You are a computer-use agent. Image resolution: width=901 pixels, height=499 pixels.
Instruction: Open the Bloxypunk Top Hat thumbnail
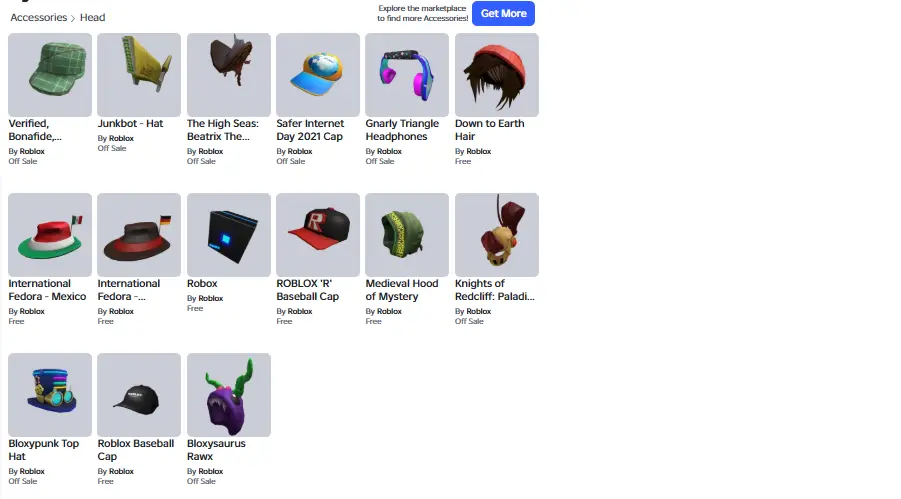(50, 395)
